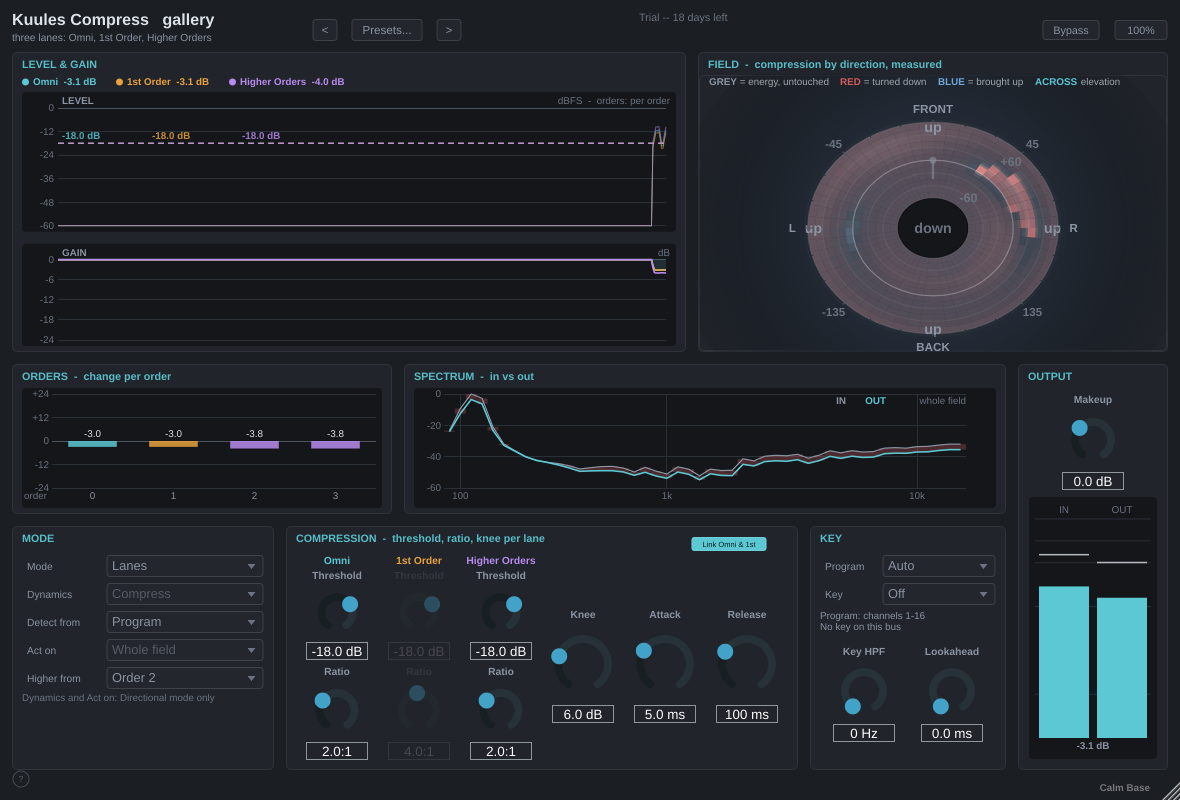Click the Trial -- 18 days left text
Screen dimensions: 1180x800
(683, 17)
